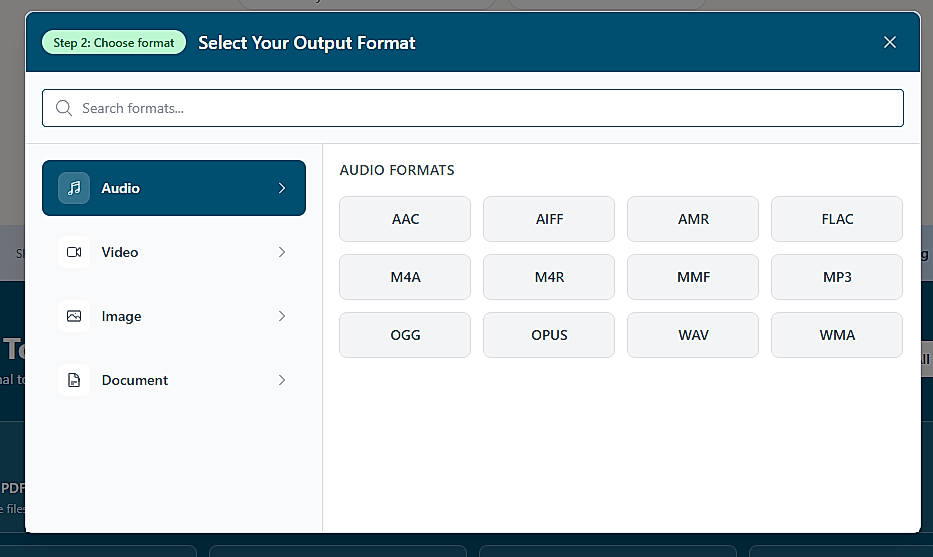Viewport: 933px width, 557px height.
Task: Choose M4A output format
Action: tap(405, 277)
